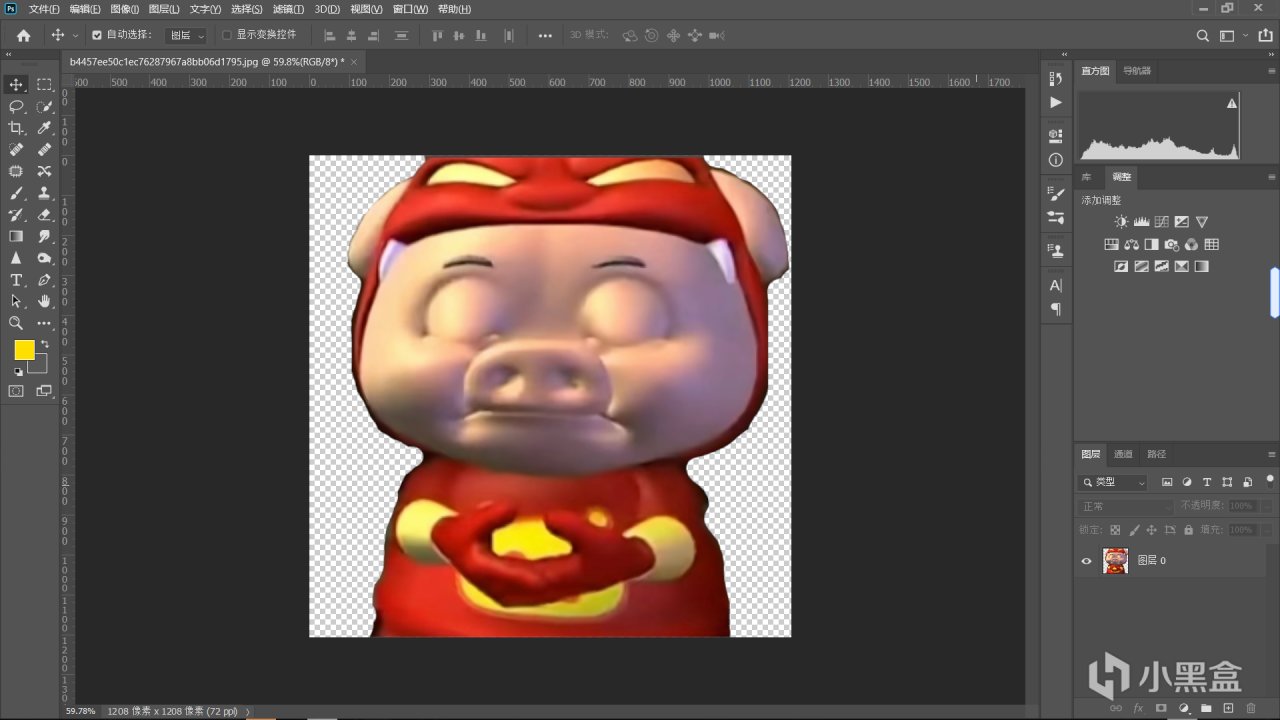Select the Lasso tool

pos(16,106)
